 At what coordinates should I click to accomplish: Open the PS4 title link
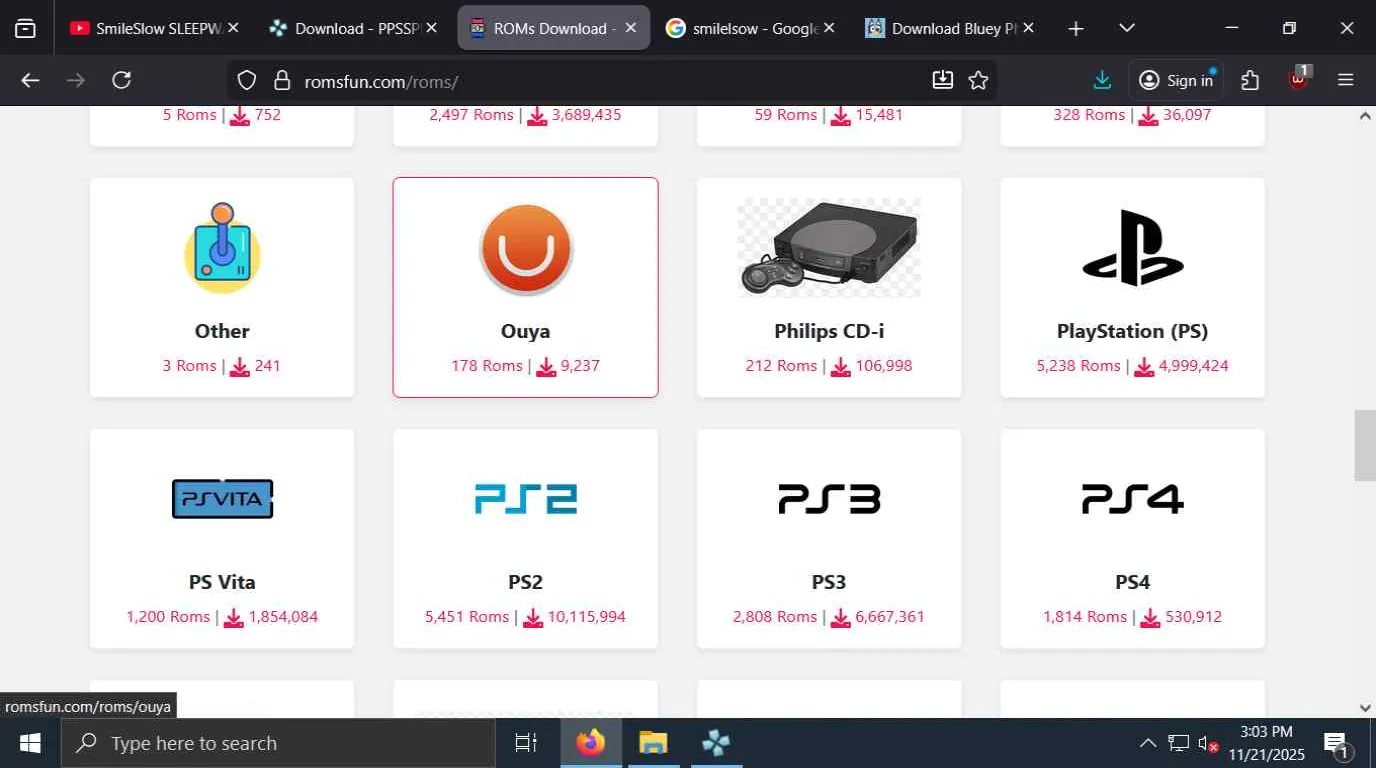pyautogui.click(x=1133, y=582)
